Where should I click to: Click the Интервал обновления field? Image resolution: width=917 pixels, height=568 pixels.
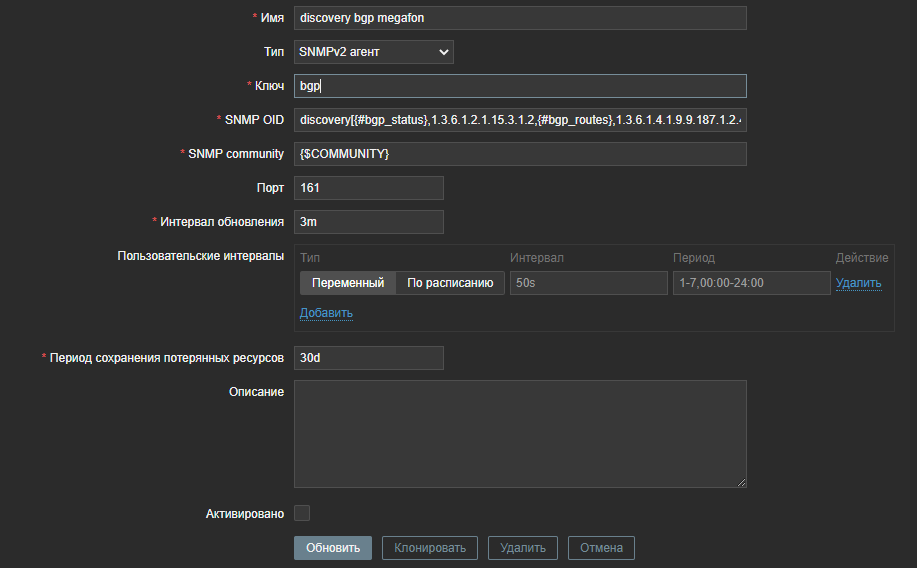coord(368,222)
